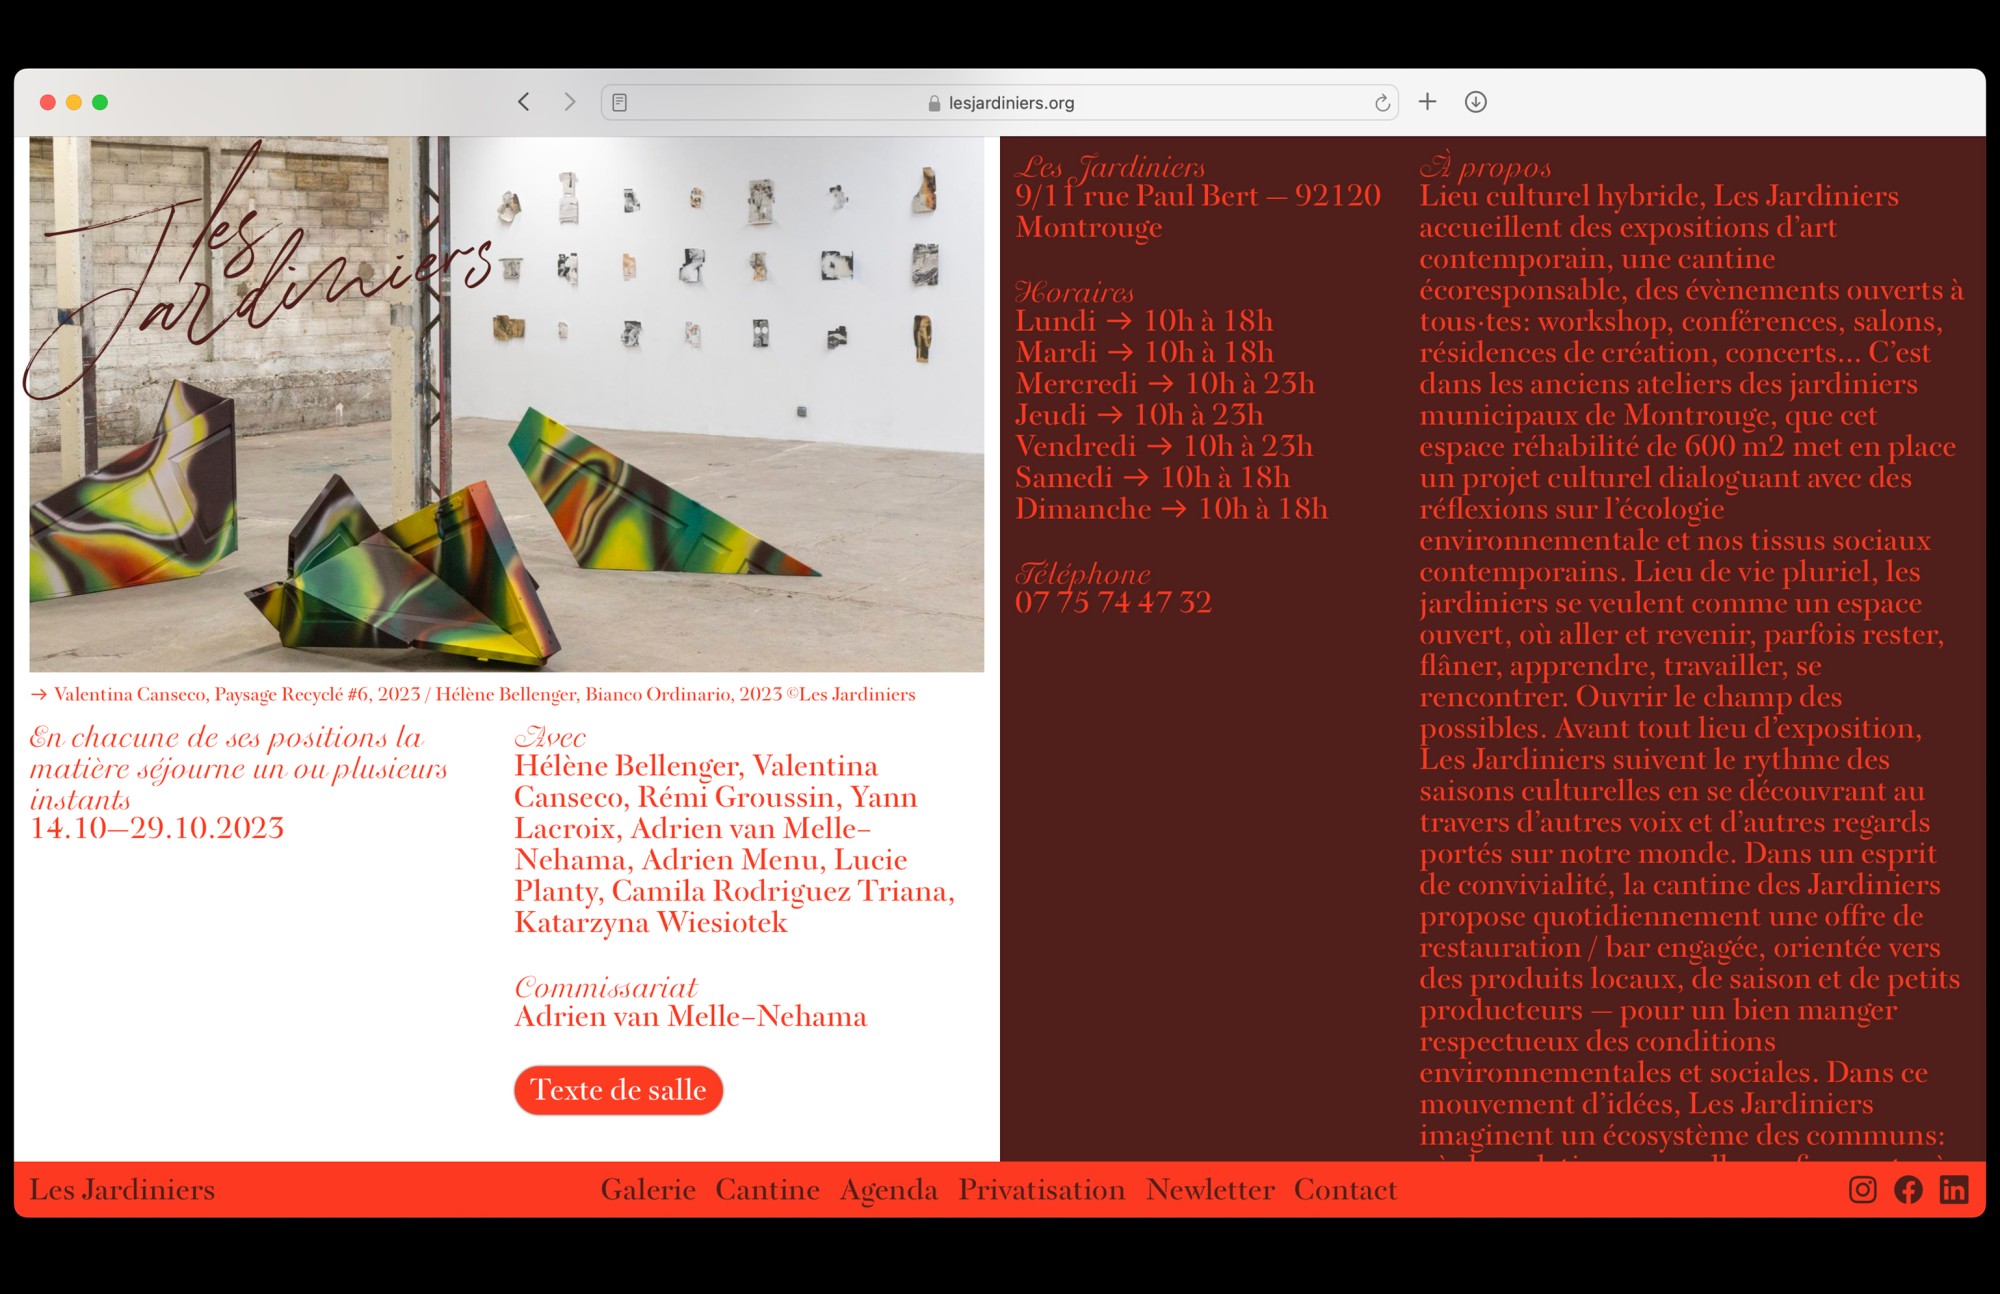2000x1294 pixels.
Task: Click the browser forward arrow
Action: (x=569, y=102)
